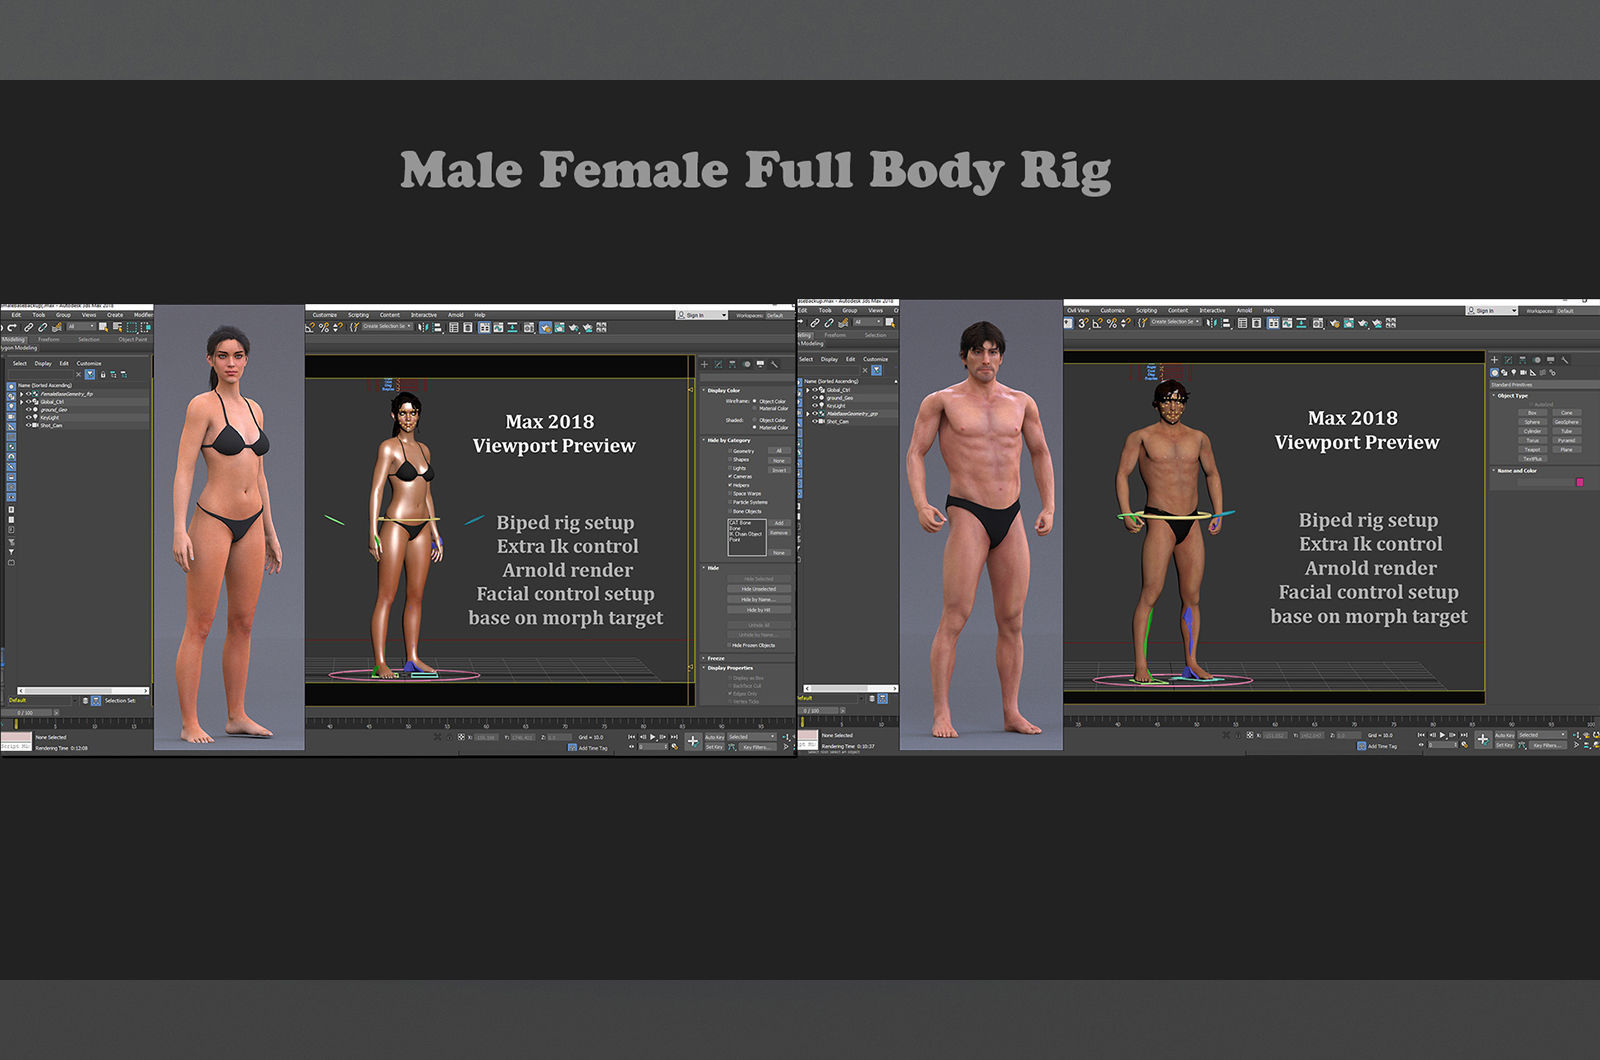The width and height of the screenshot is (1600, 1060).
Task: Click Lock icon in female scene explorer
Action: (x=103, y=375)
